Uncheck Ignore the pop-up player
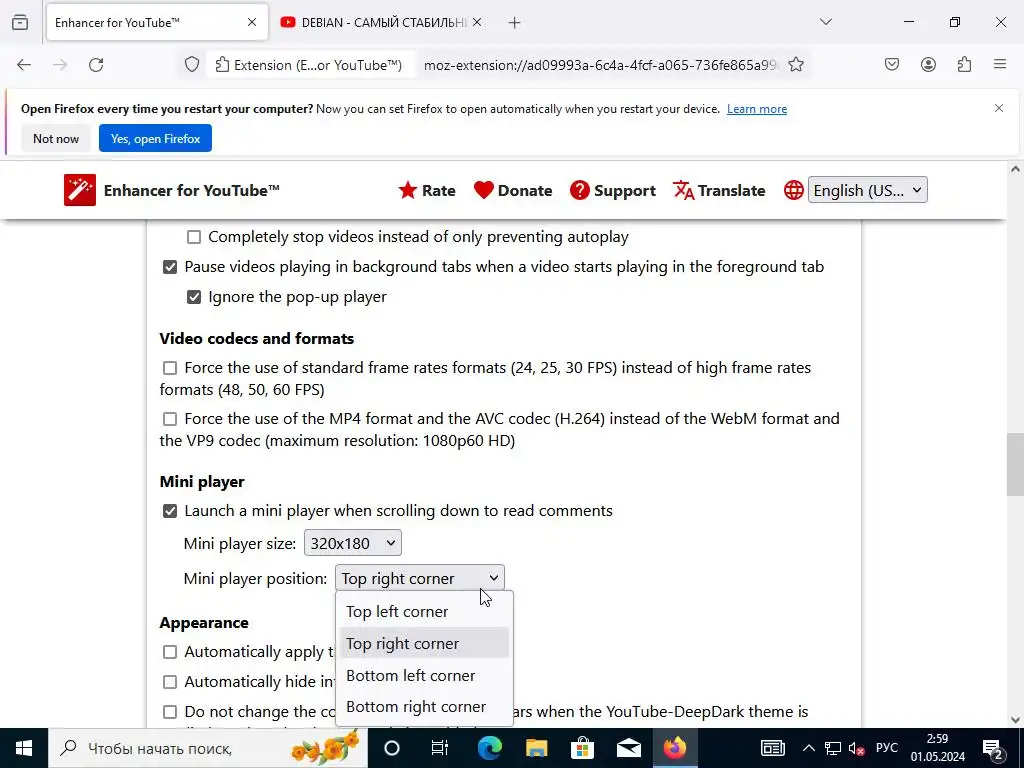The width and height of the screenshot is (1024, 768). point(194,297)
